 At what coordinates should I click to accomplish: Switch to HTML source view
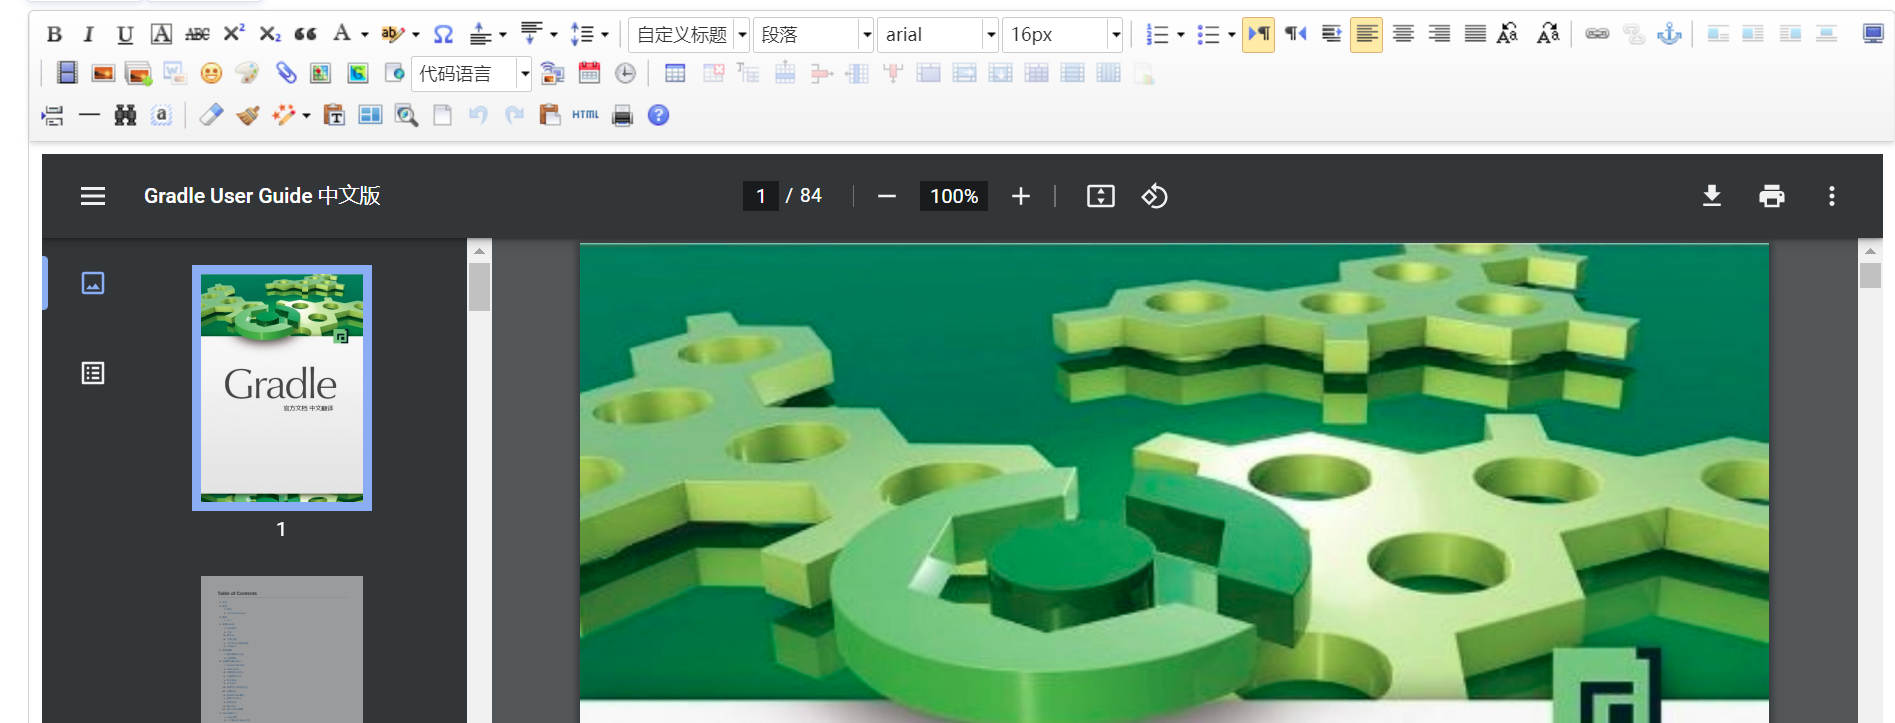(x=585, y=115)
